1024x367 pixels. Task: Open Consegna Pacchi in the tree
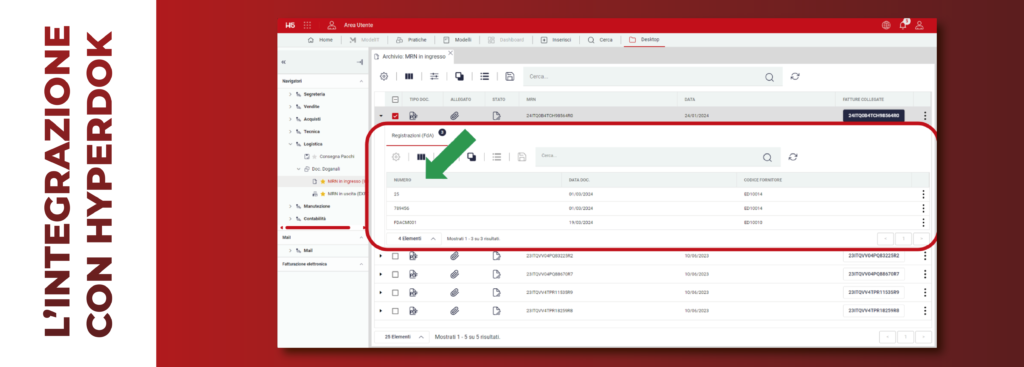coord(337,157)
